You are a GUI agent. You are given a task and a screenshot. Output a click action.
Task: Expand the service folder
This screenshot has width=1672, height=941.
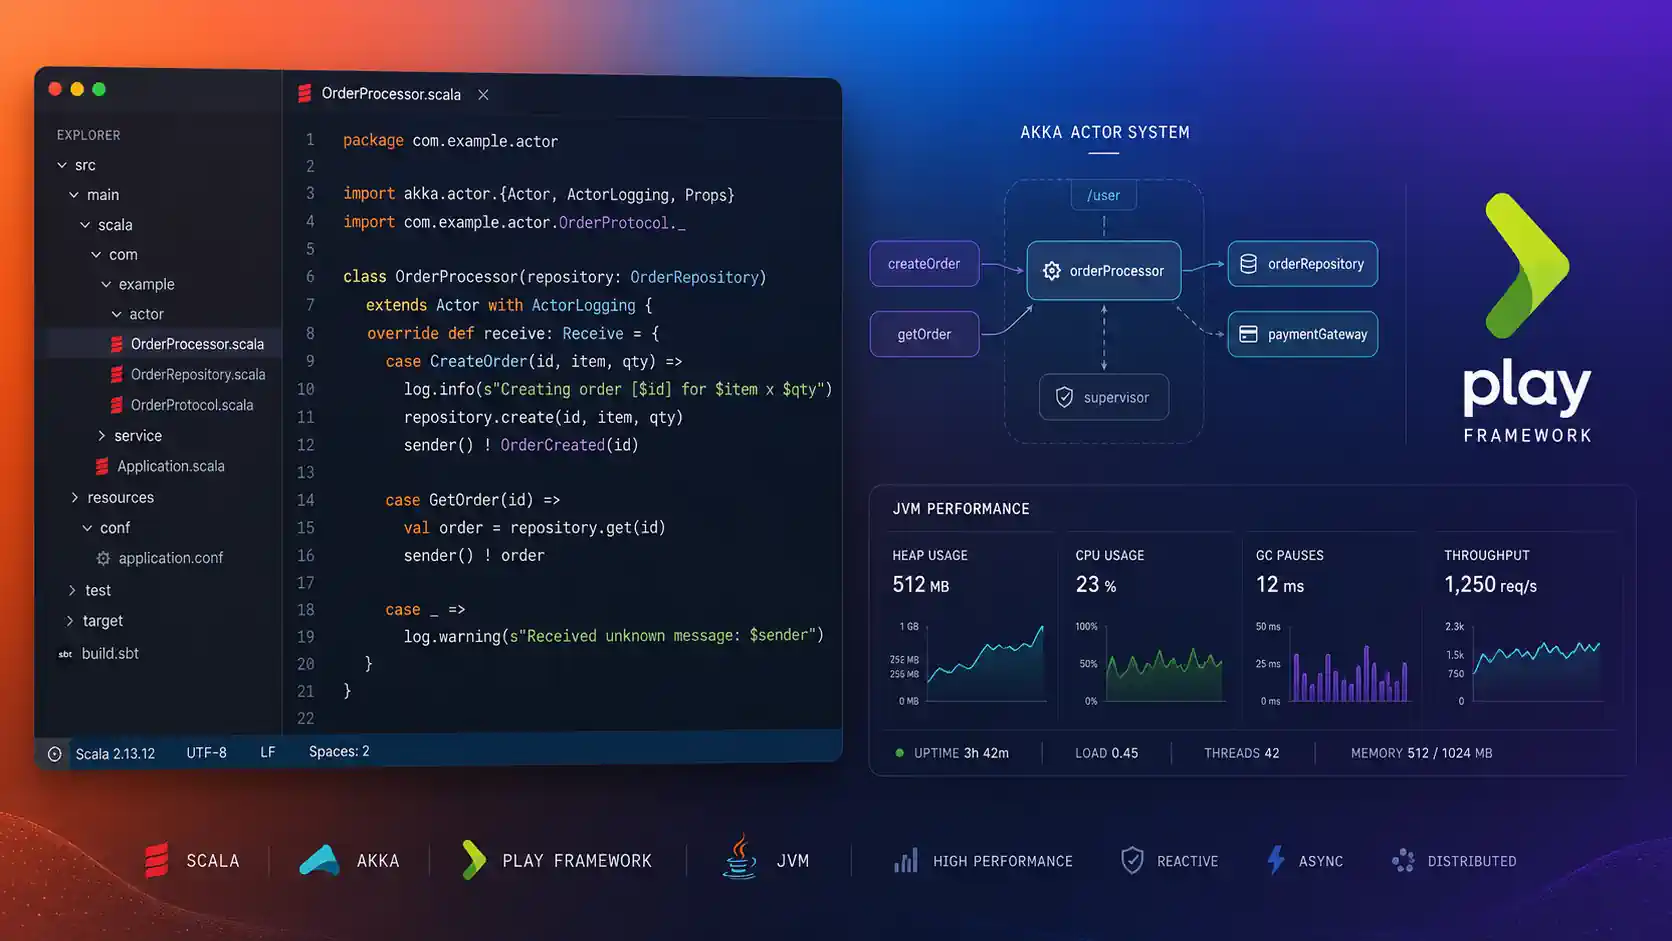[102, 436]
